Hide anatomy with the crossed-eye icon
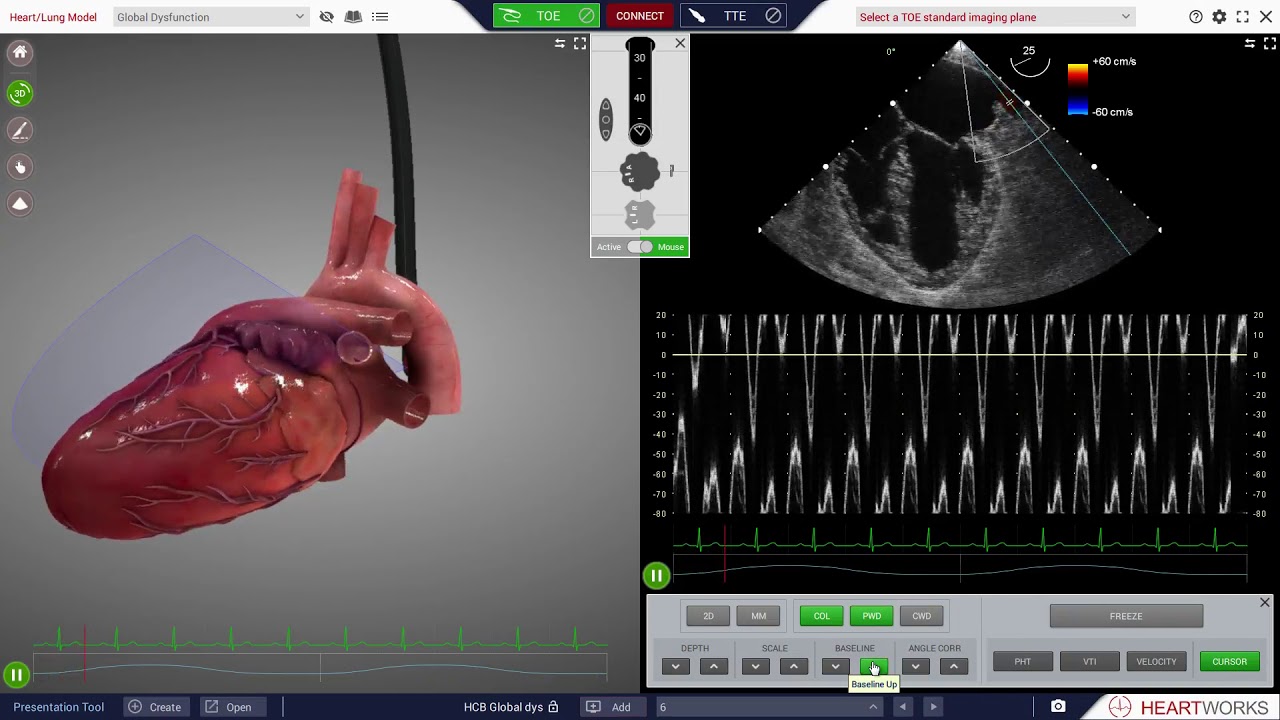This screenshot has height=720, width=1280. point(326,17)
